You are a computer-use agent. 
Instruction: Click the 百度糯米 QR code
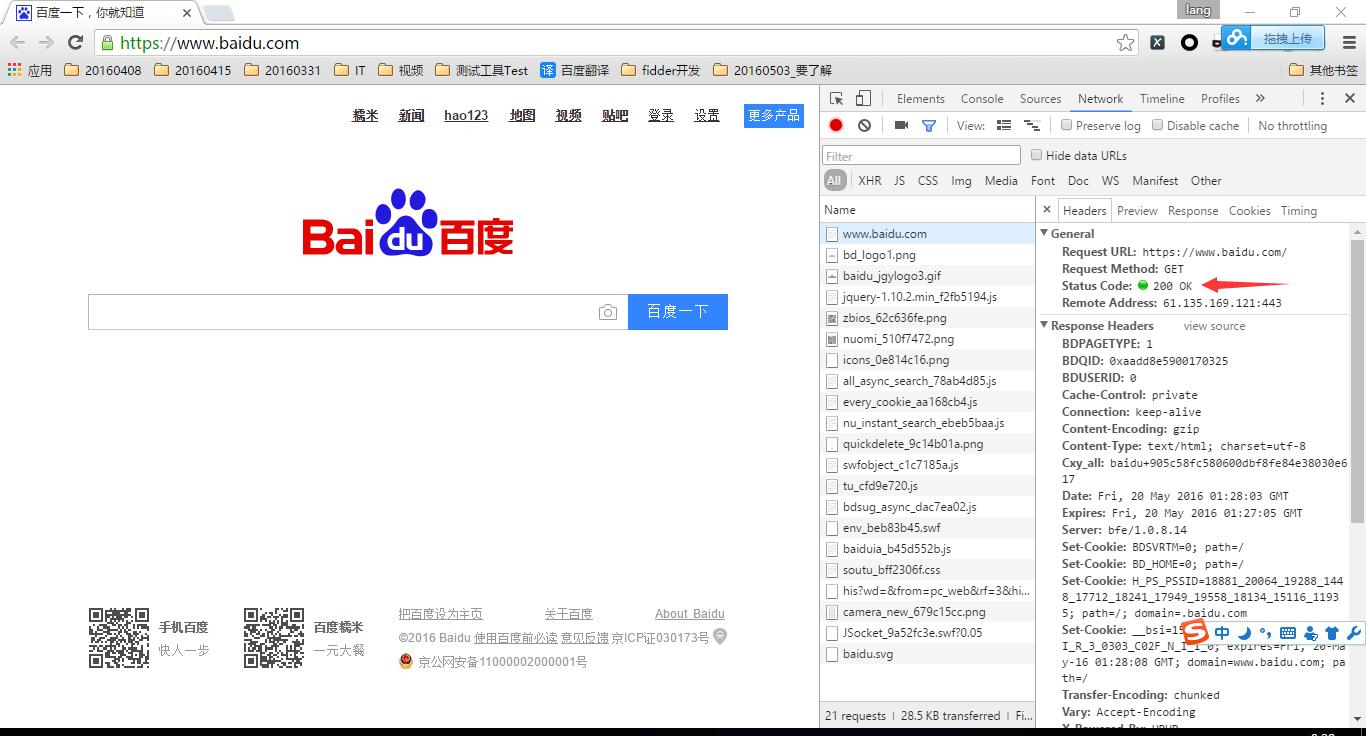(x=274, y=637)
